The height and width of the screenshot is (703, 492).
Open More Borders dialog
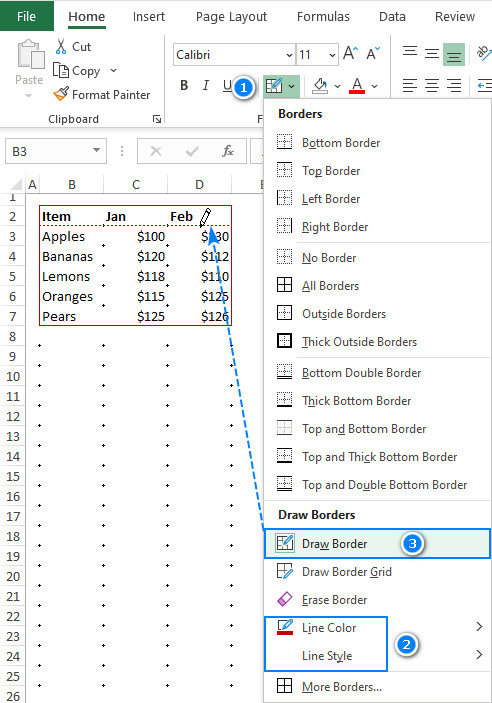376,686
